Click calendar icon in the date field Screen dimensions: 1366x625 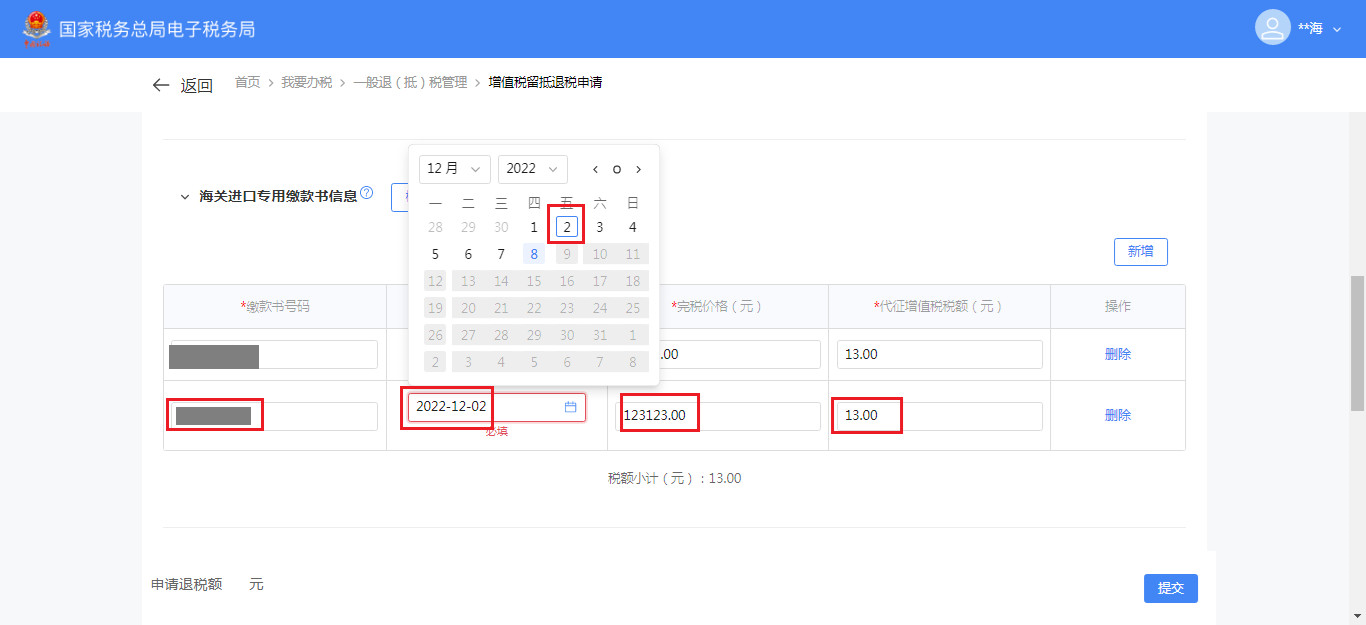pyautogui.click(x=571, y=407)
